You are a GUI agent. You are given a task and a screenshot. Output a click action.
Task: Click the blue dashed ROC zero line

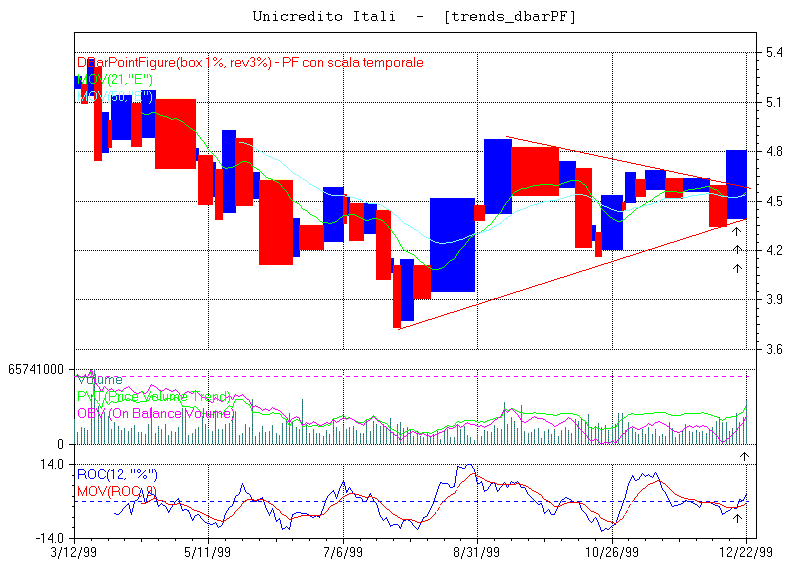(x=411, y=502)
